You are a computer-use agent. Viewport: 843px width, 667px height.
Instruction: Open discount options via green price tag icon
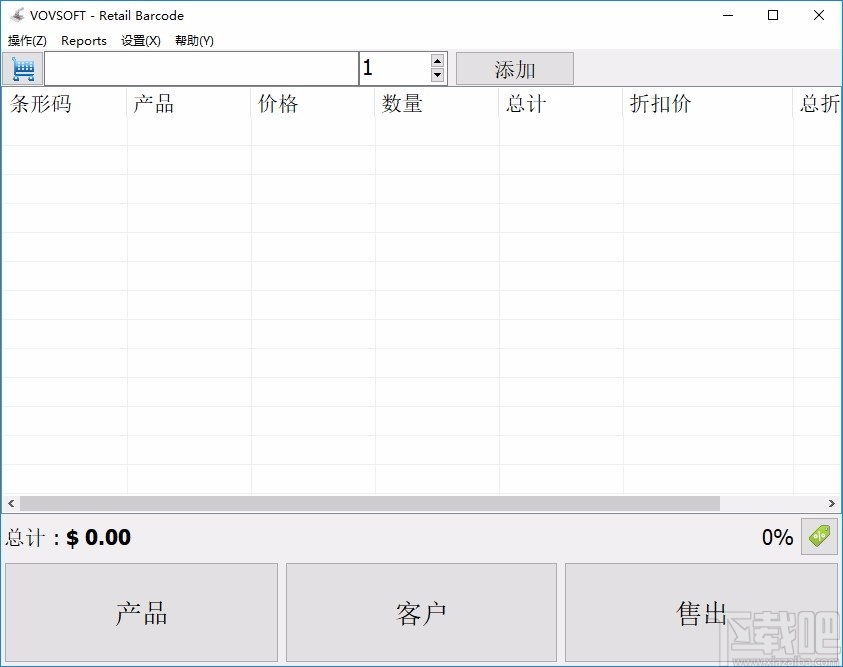pyautogui.click(x=820, y=537)
